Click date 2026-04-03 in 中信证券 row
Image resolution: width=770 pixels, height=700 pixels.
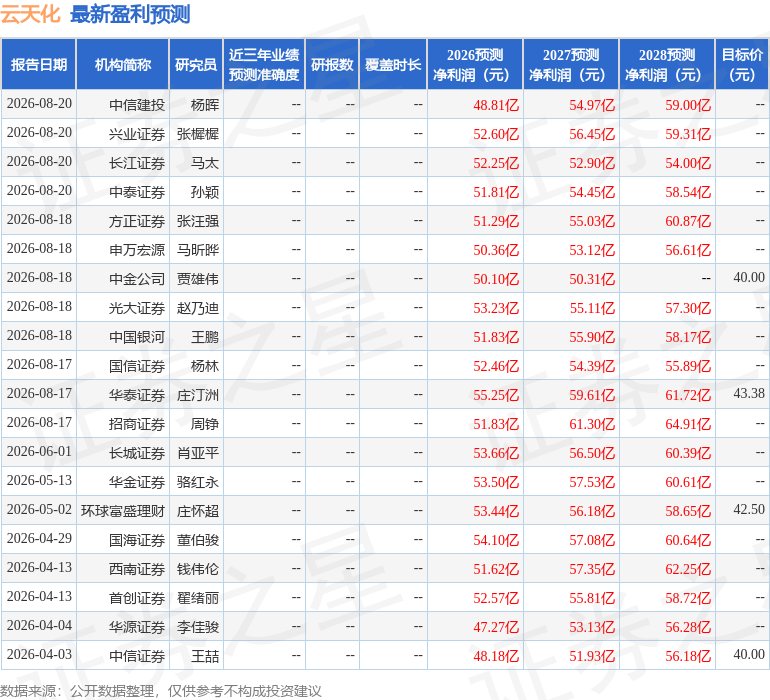(39, 654)
